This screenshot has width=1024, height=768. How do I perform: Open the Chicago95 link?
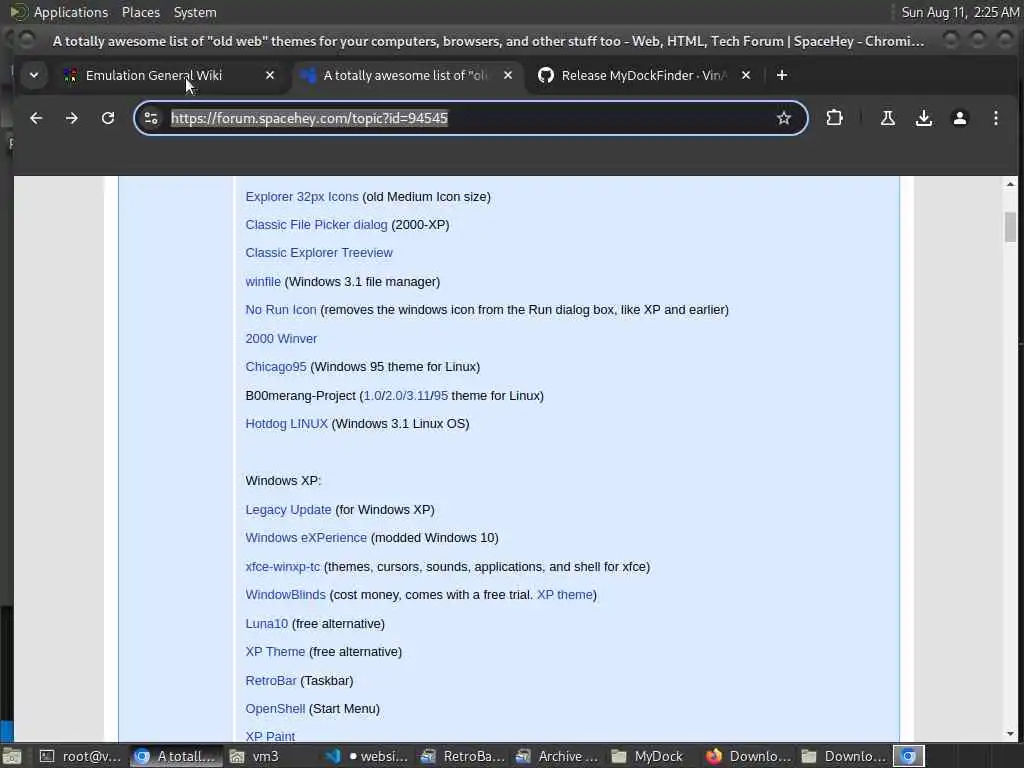tap(276, 366)
